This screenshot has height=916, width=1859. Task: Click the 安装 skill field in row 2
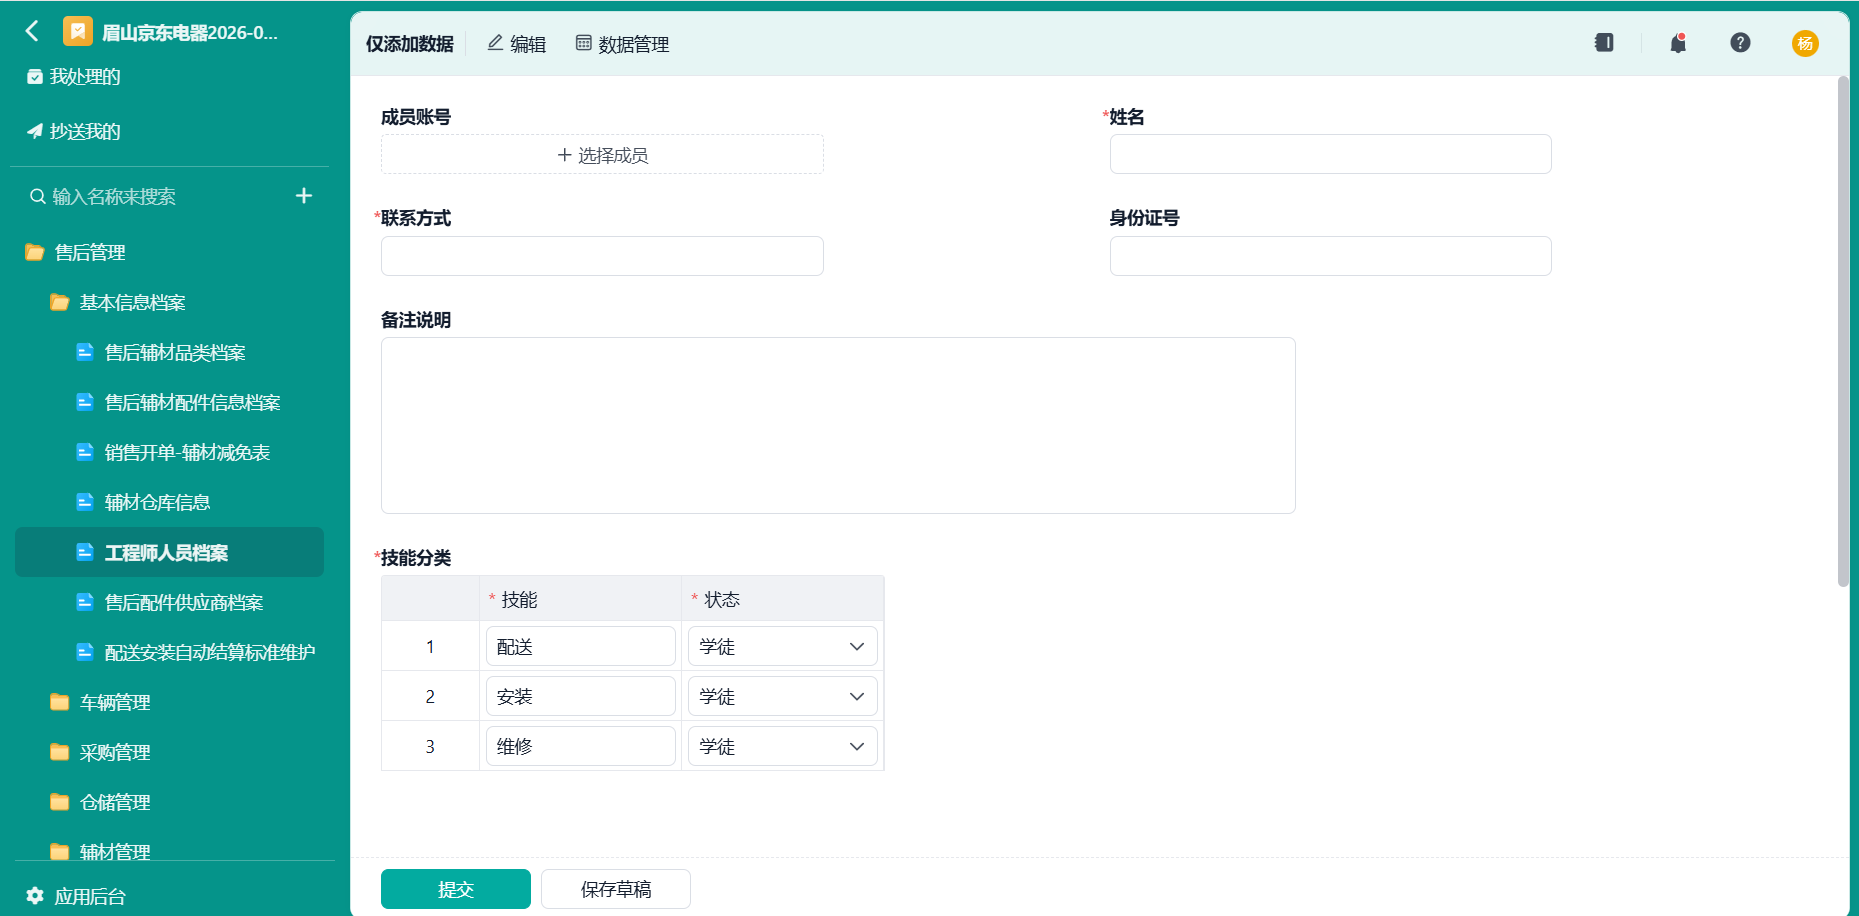pyautogui.click(x=581, y=696)
